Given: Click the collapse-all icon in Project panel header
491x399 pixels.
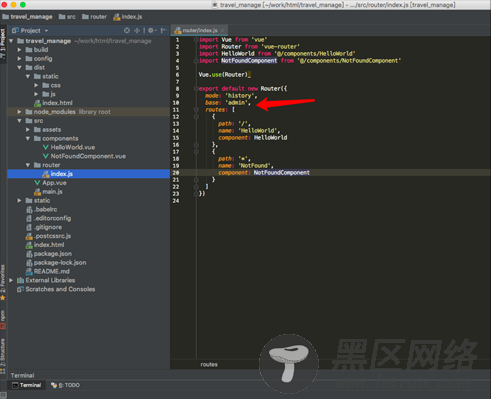Looking at the screenshot, I should [x=137, y=30].
